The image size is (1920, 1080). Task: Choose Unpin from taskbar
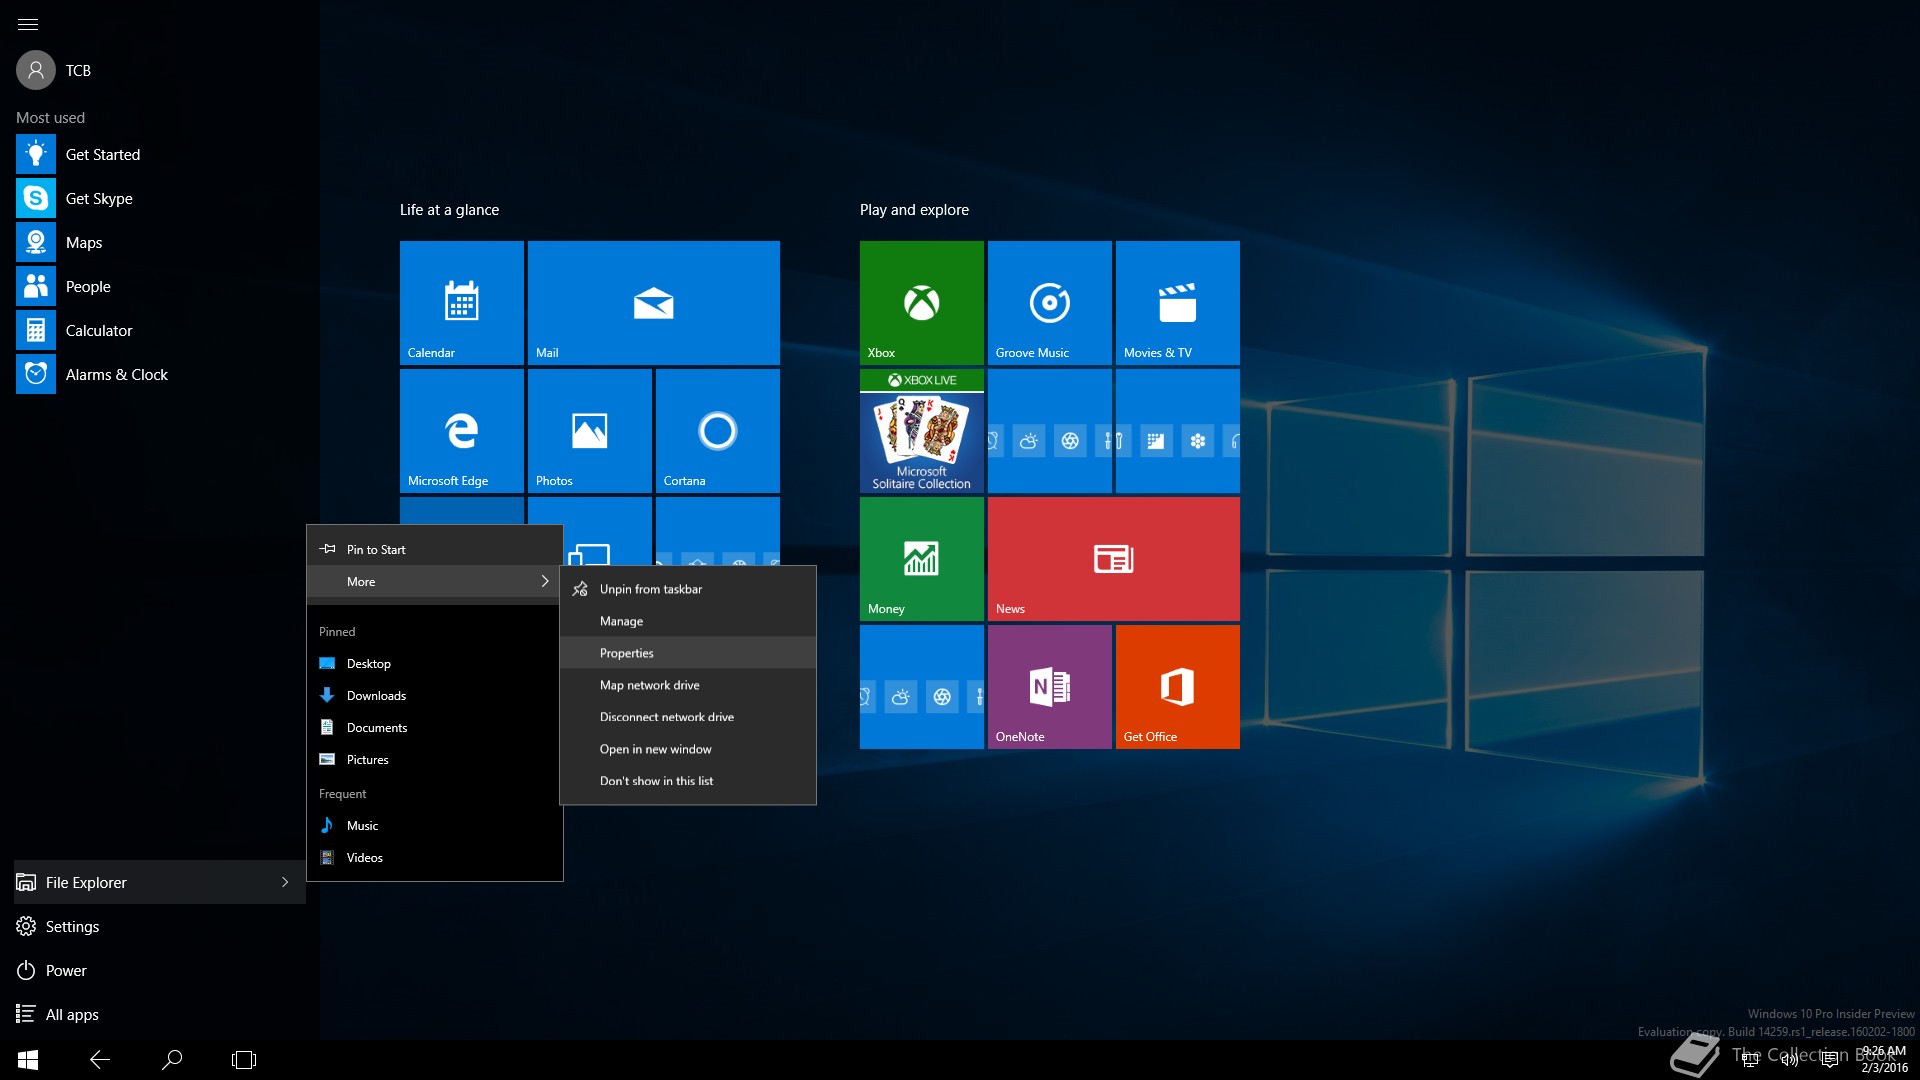tap(688, 589)
